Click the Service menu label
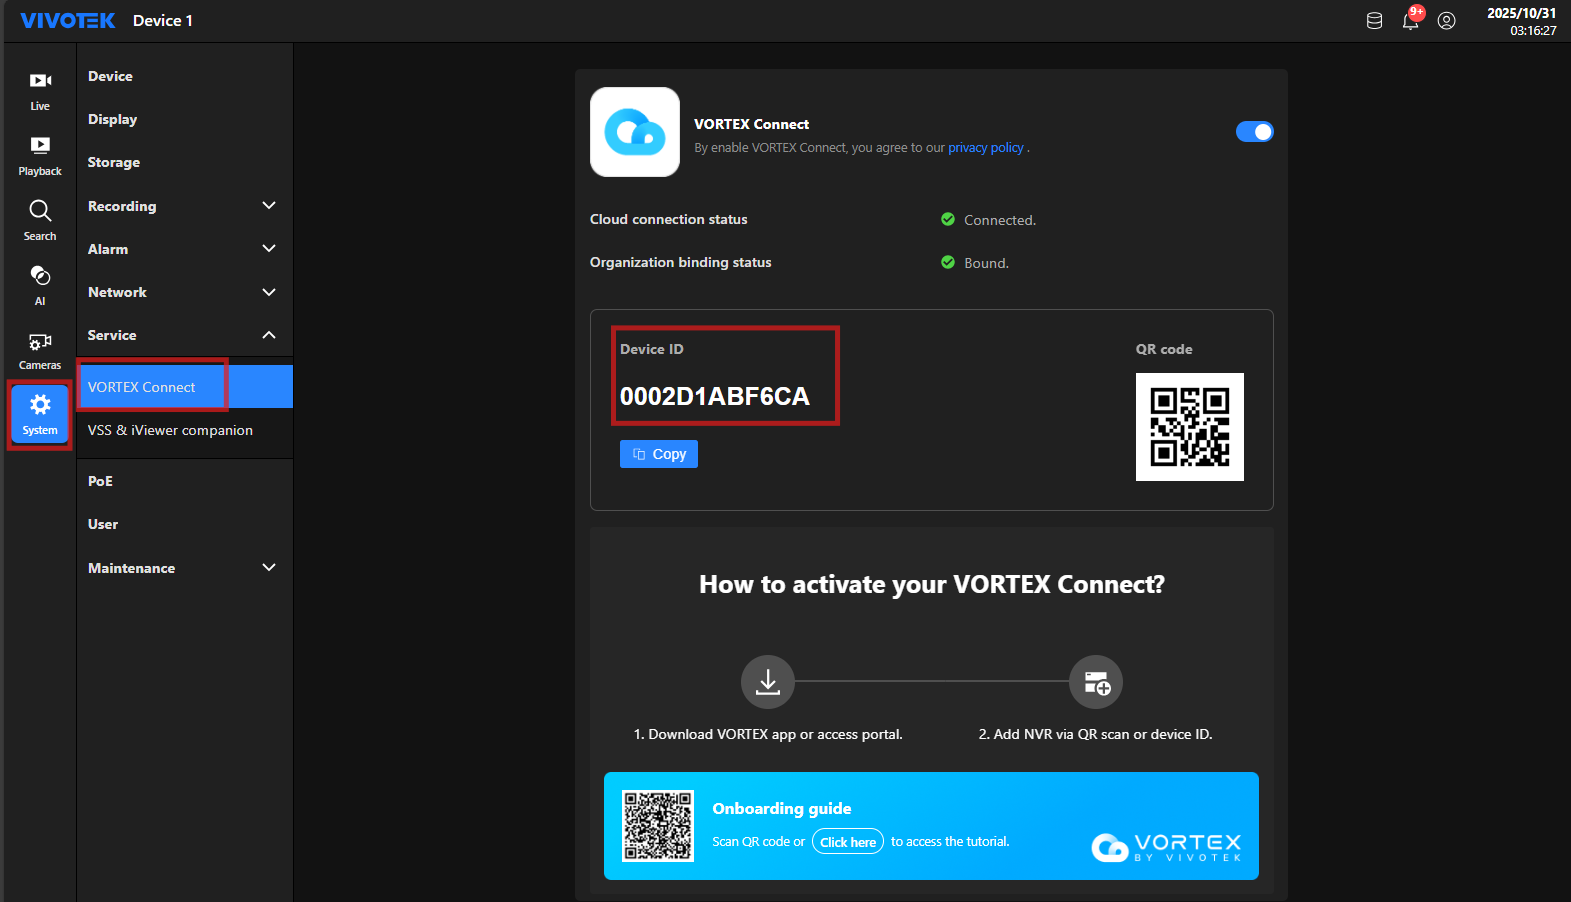Screen dimensions: 1571x902 112,335
